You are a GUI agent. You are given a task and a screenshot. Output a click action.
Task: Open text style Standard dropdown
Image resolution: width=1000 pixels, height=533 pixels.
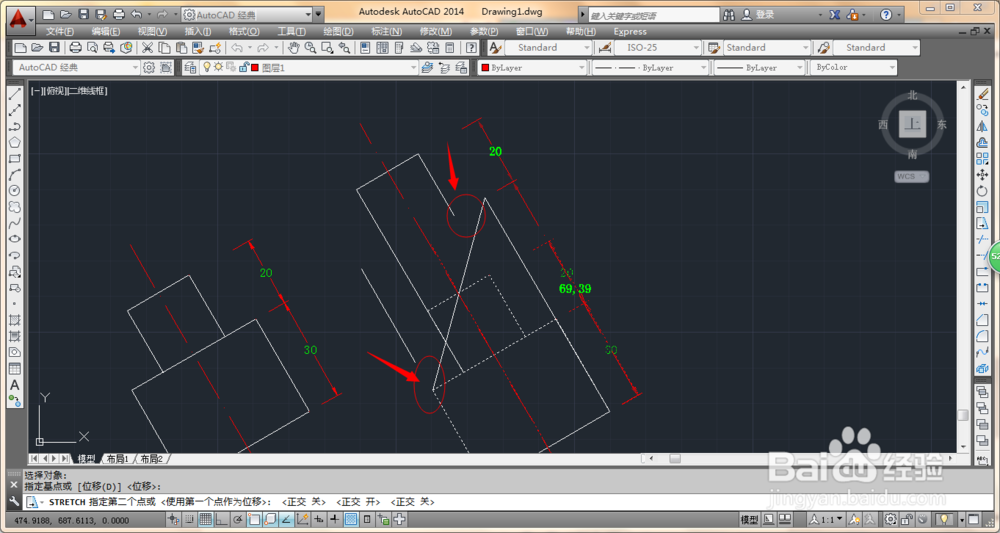tap(548, 48)
